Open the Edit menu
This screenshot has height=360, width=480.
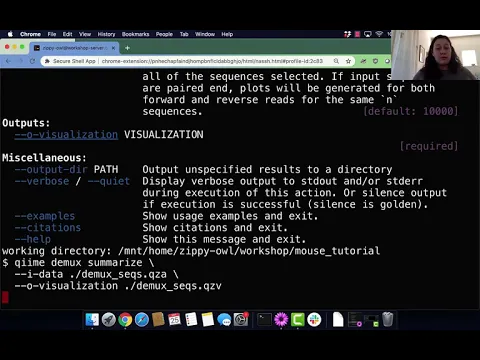[67, 34]
